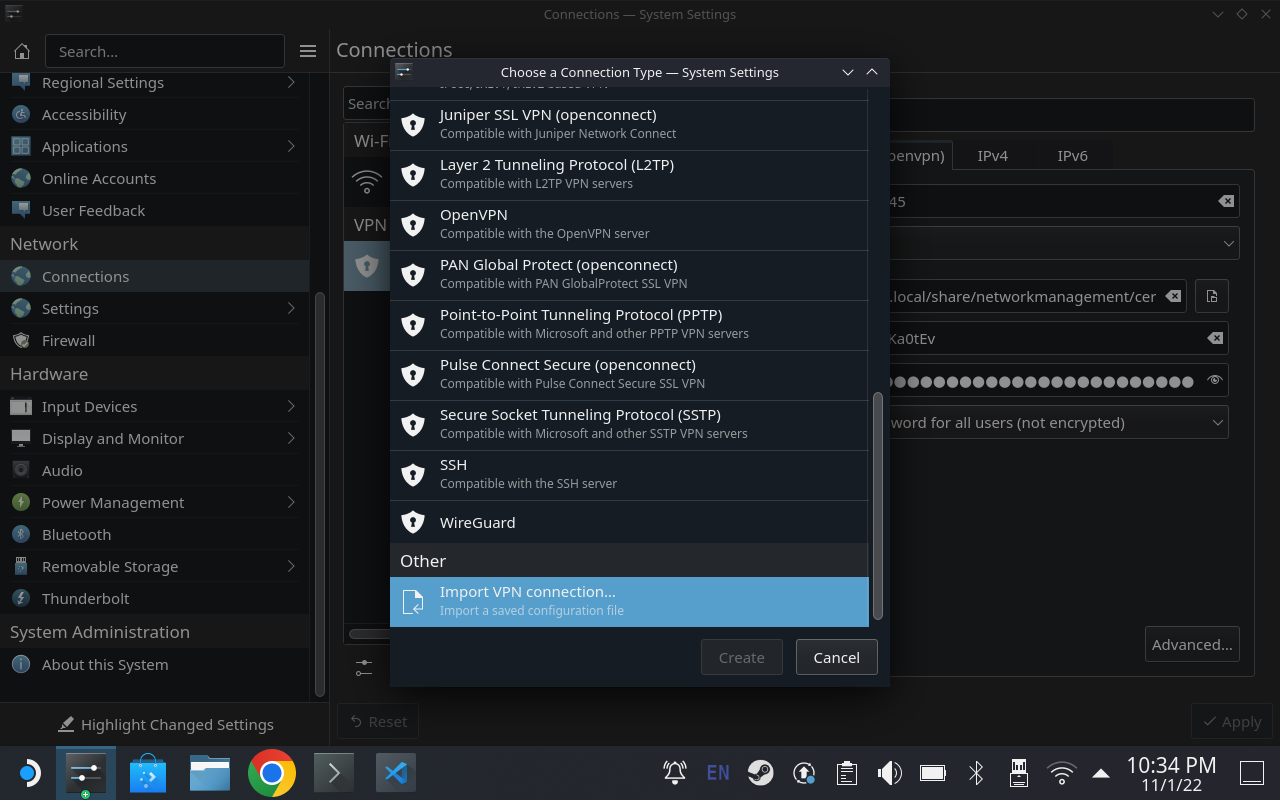Click the masked password input field

pyautogui.click(x=1058, y=380)
